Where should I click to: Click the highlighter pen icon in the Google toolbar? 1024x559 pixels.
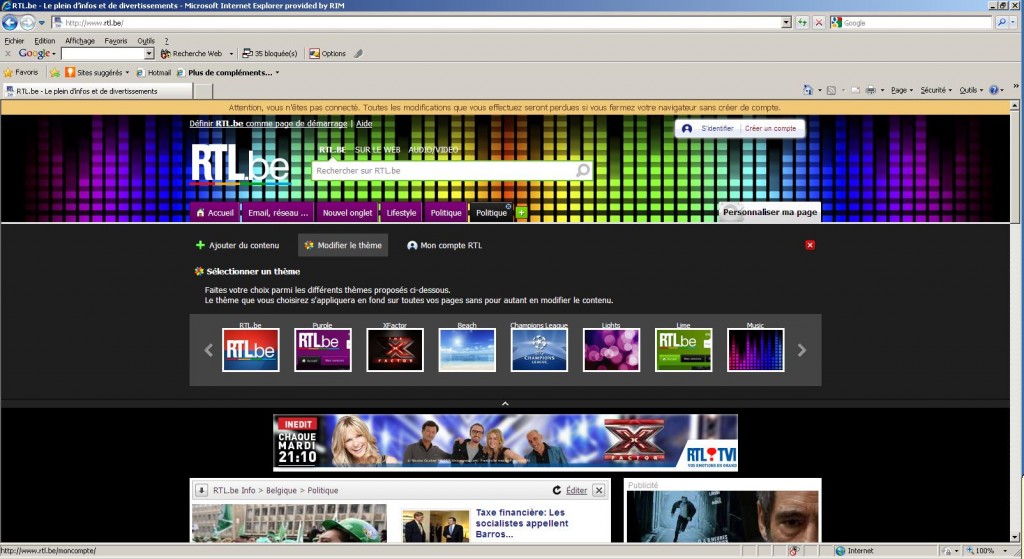[359, 54]
